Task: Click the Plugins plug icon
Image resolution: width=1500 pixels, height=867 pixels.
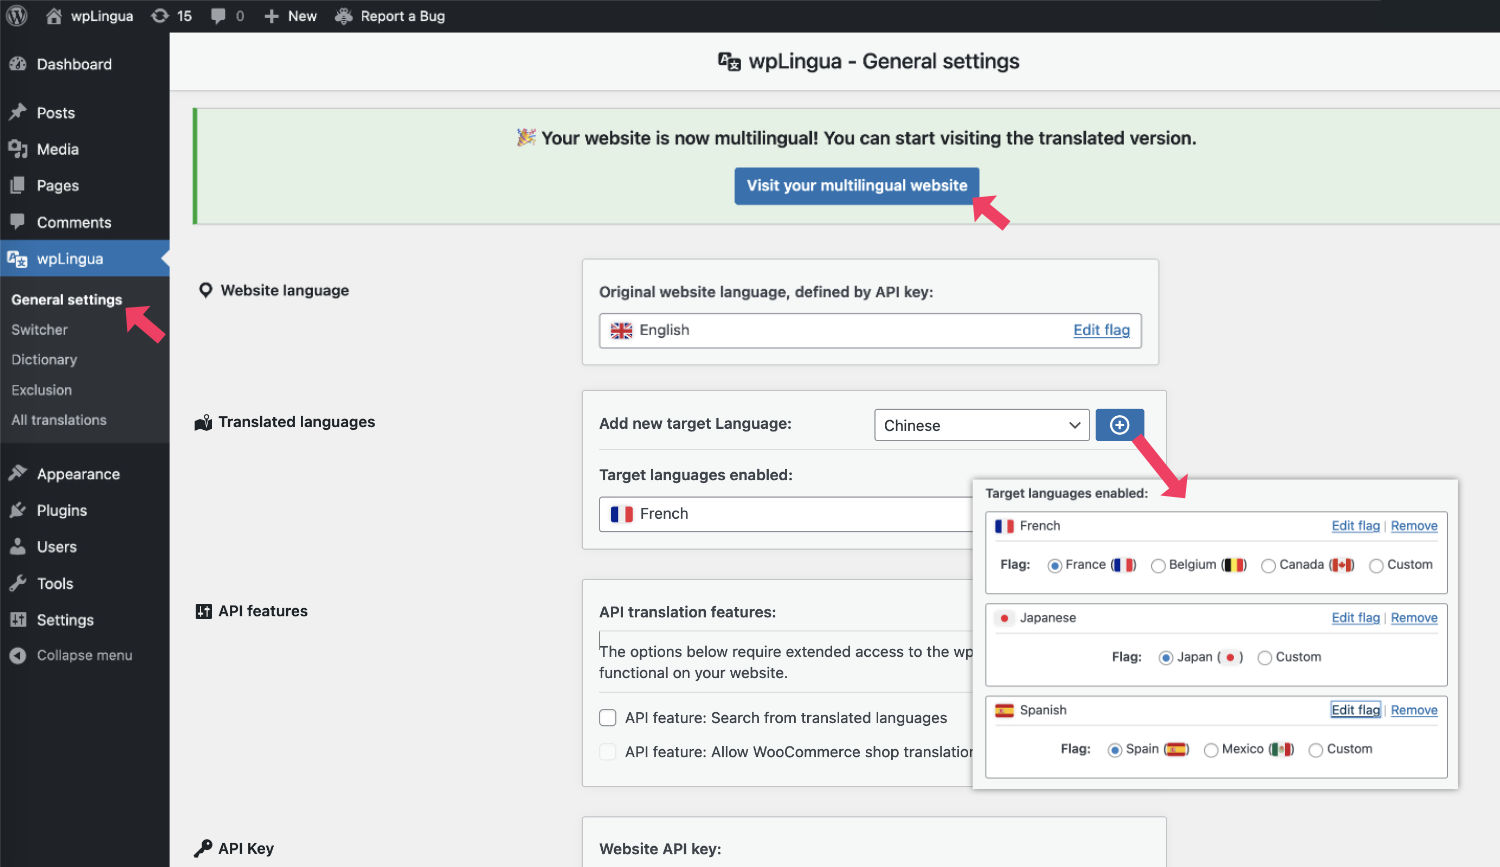Action: click(x=18, y=510)
